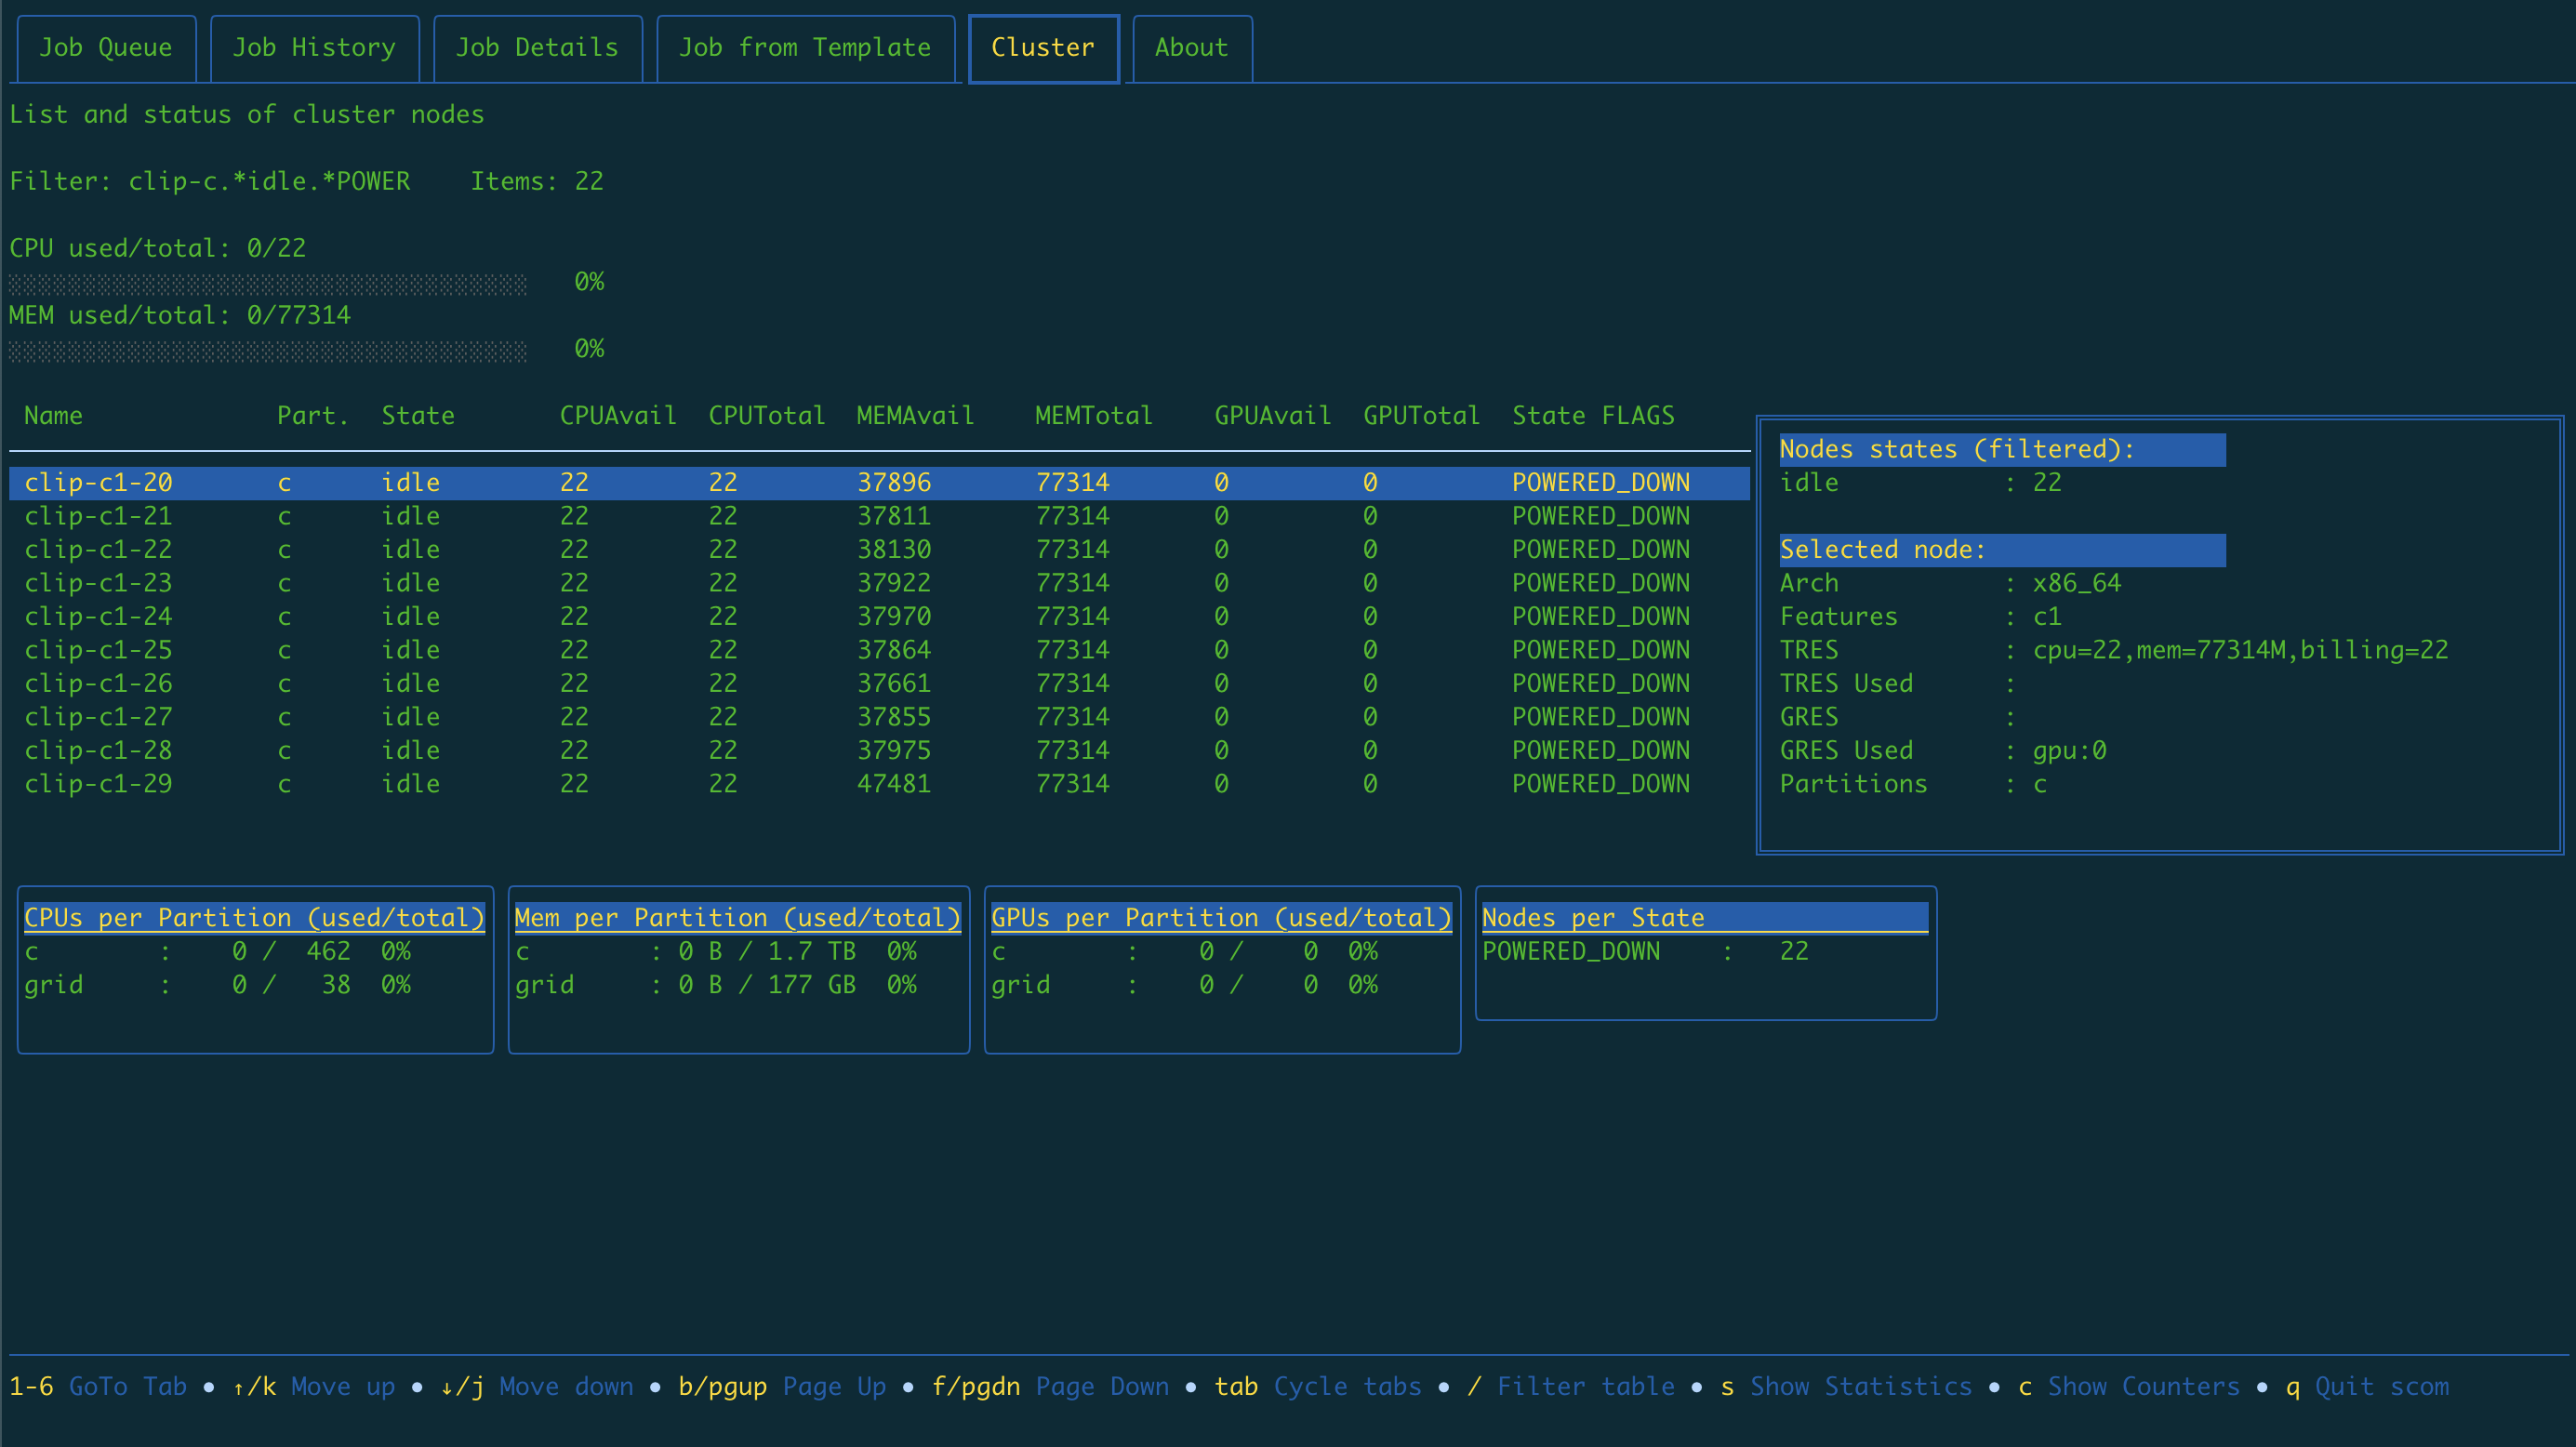This screenshot has height=1447, width=2576.
Task: Click the Name column header
Action: coord(53,416)
